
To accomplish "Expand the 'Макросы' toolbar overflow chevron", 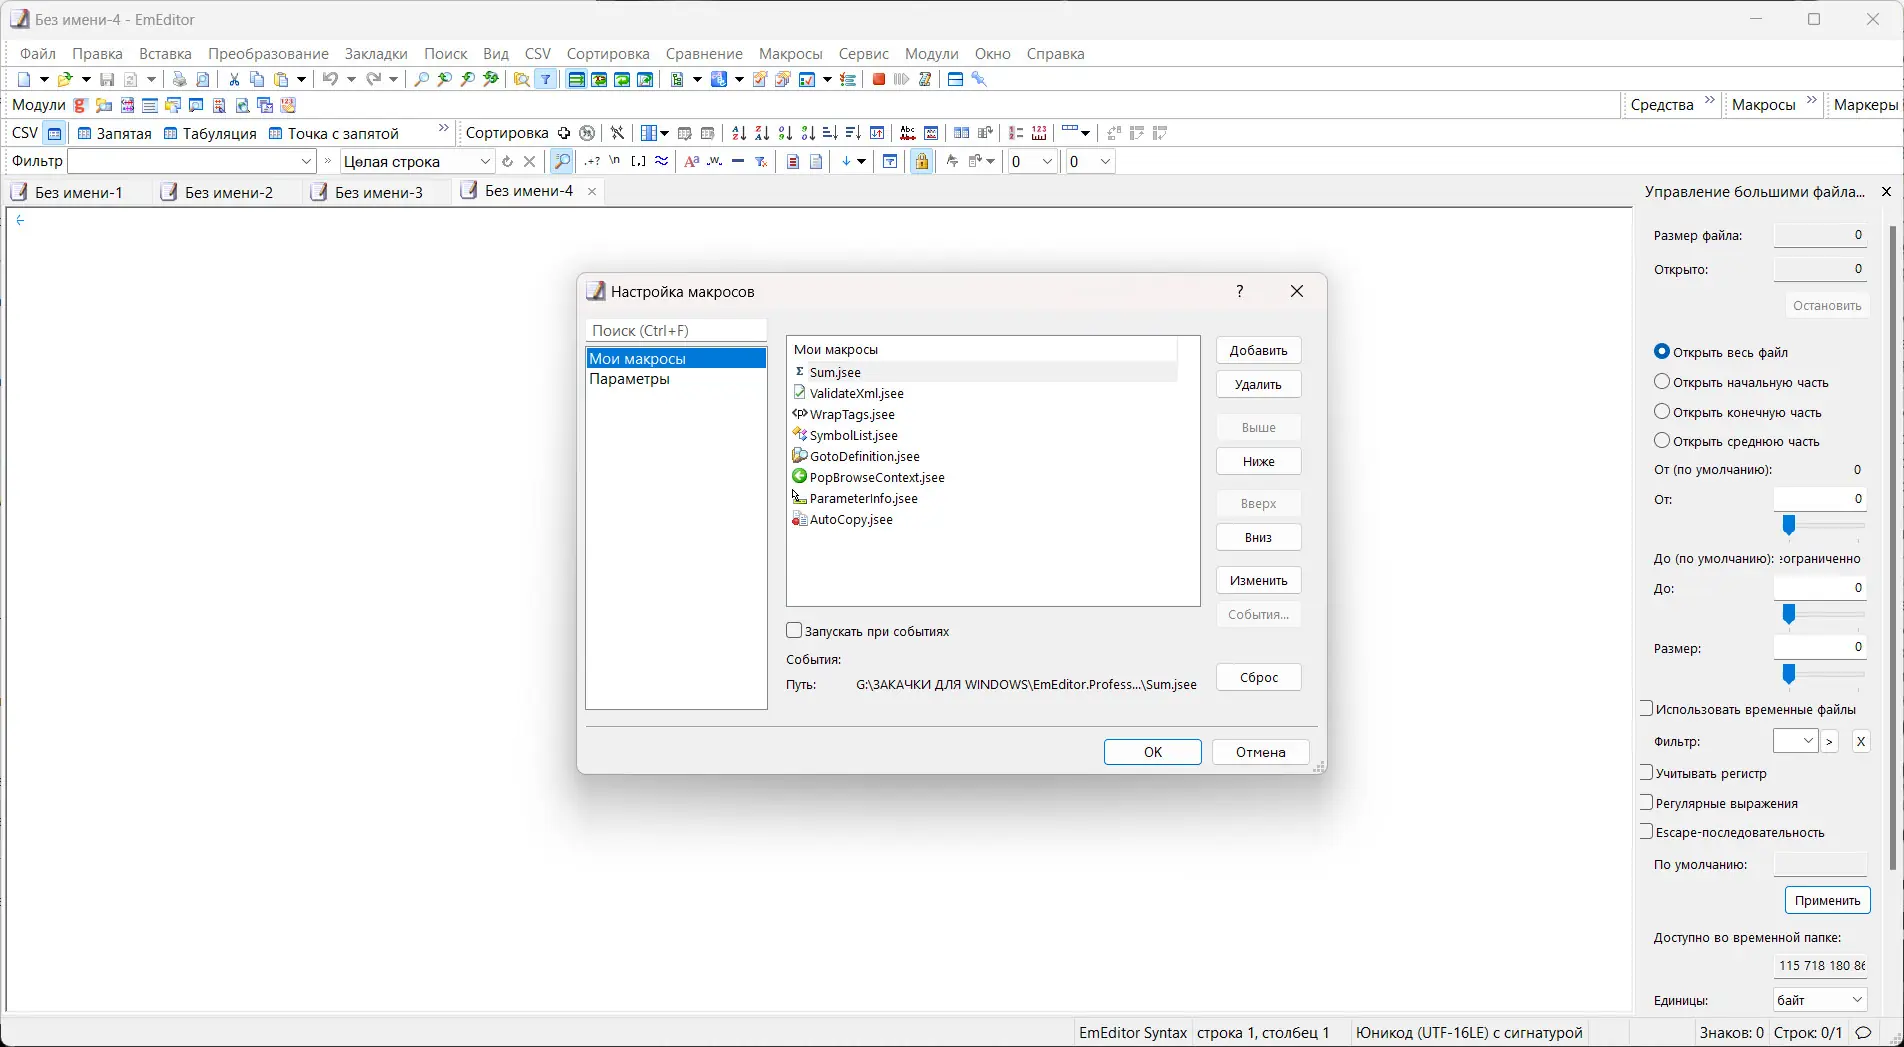I will pos(1812,101).
